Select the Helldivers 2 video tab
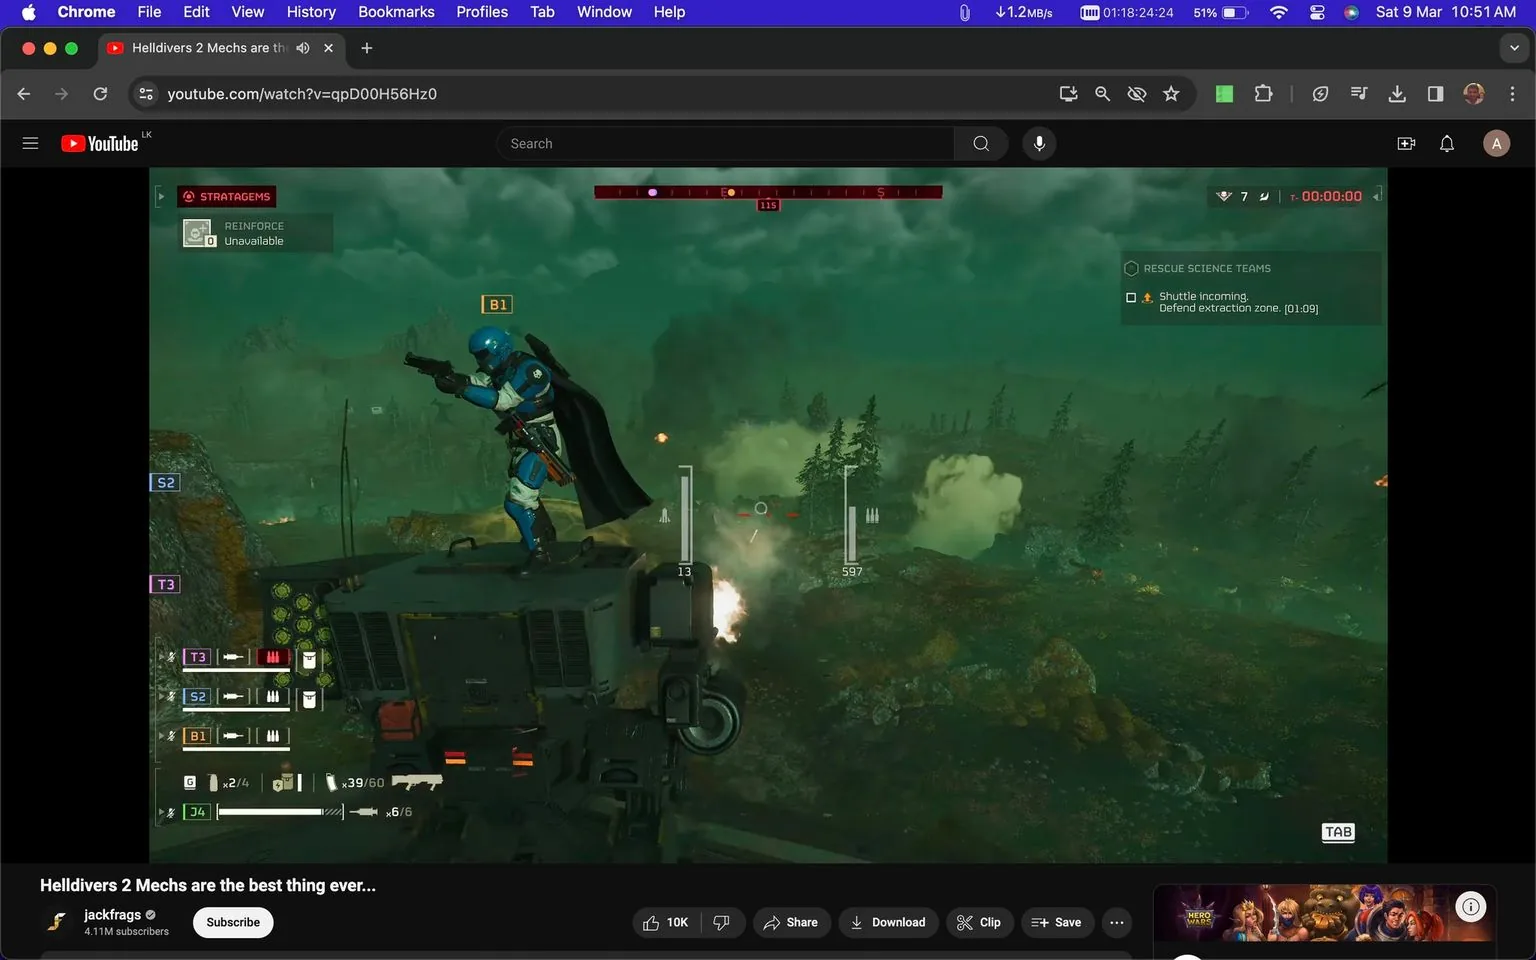 click(210, 47)
